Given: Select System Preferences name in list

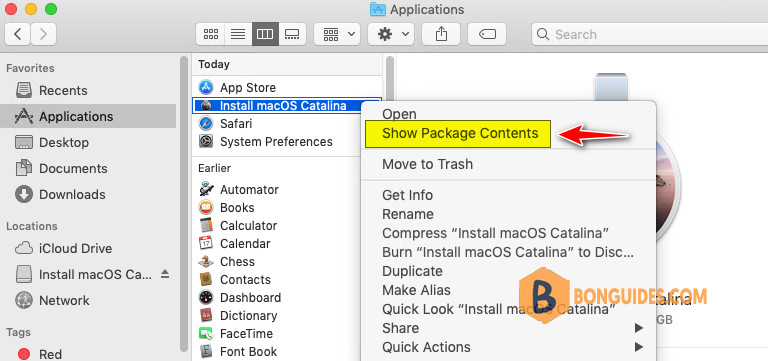Looking at the screenshot, I should (x=276, y=142).
